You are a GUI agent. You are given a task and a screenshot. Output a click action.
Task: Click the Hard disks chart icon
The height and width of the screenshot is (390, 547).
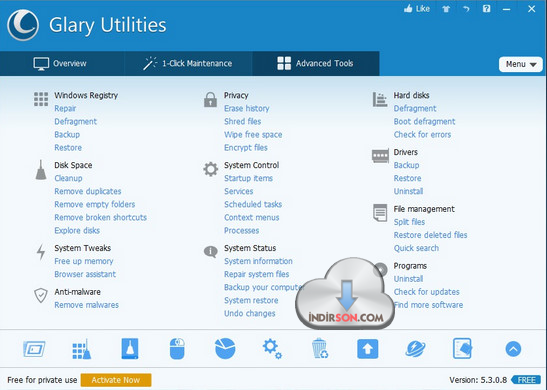tap(380, 99)
